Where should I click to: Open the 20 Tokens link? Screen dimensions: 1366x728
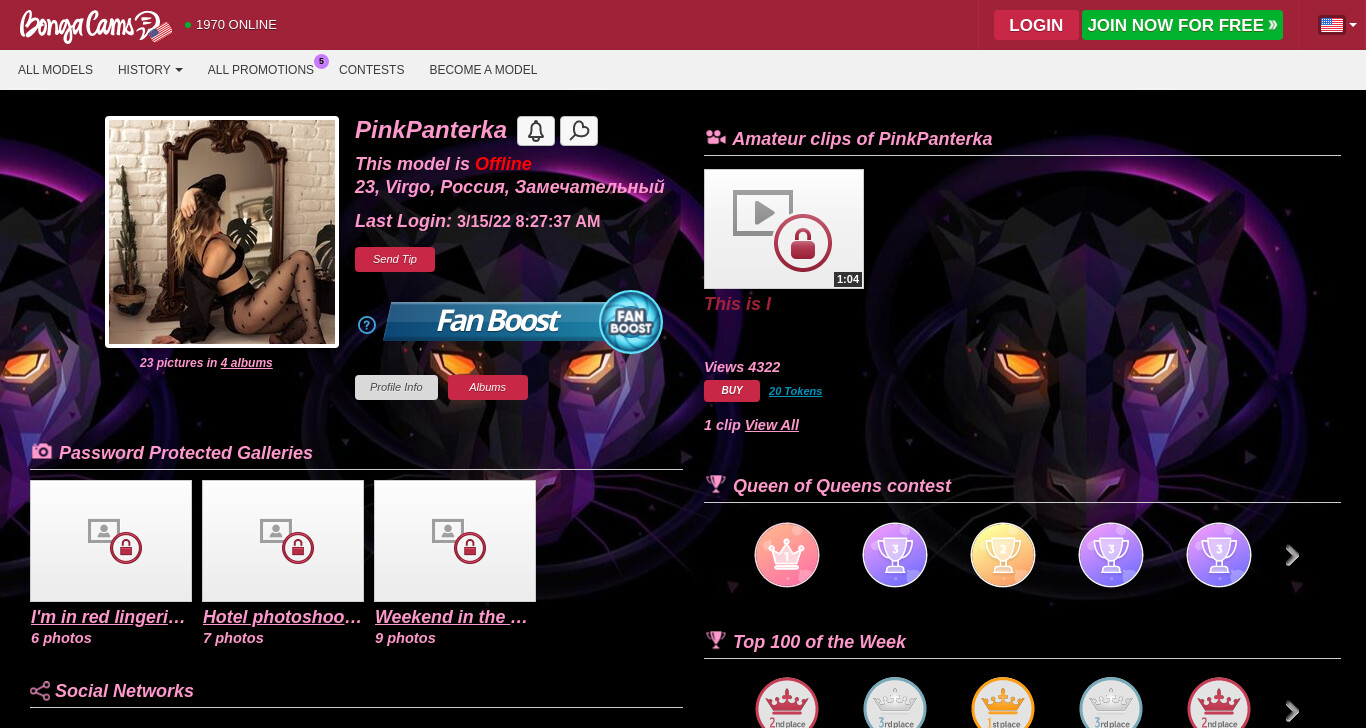tap(795, 391)
